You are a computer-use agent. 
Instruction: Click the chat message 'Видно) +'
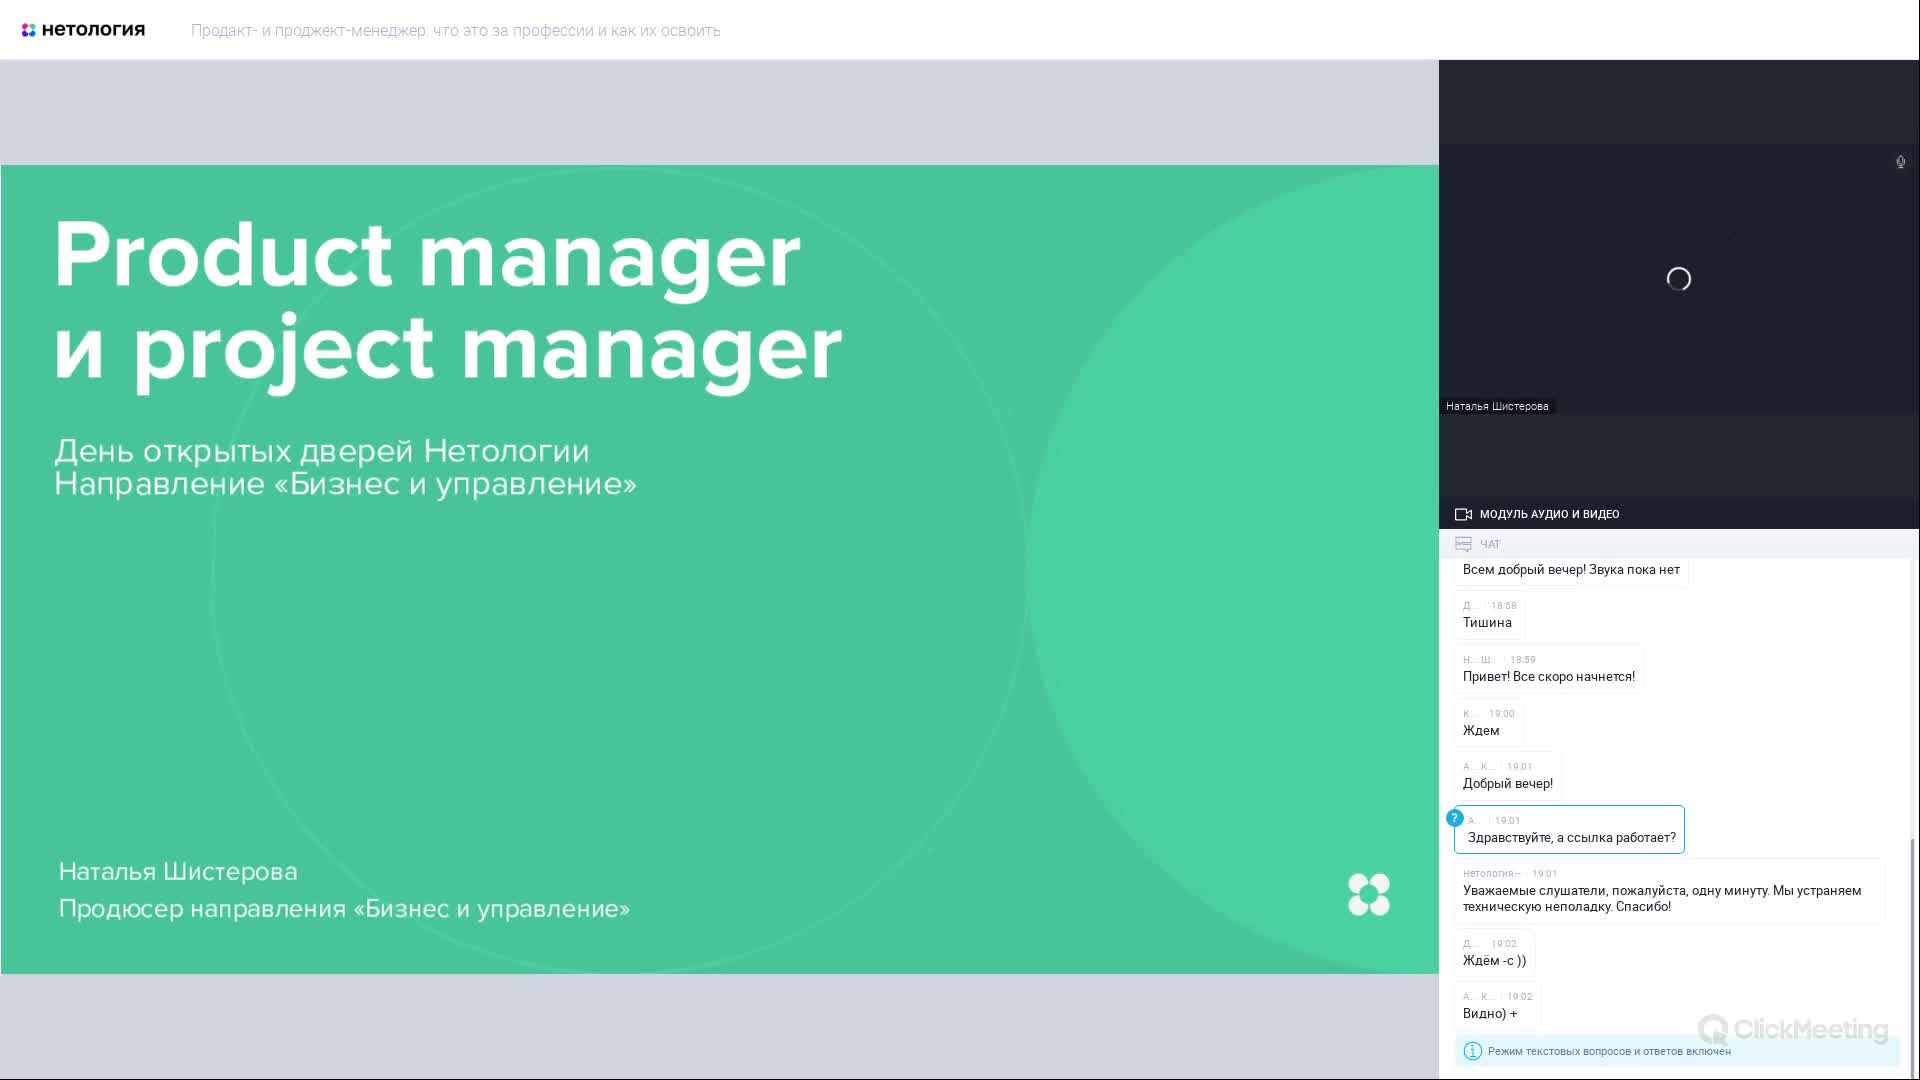[x=1497, y=1006]
